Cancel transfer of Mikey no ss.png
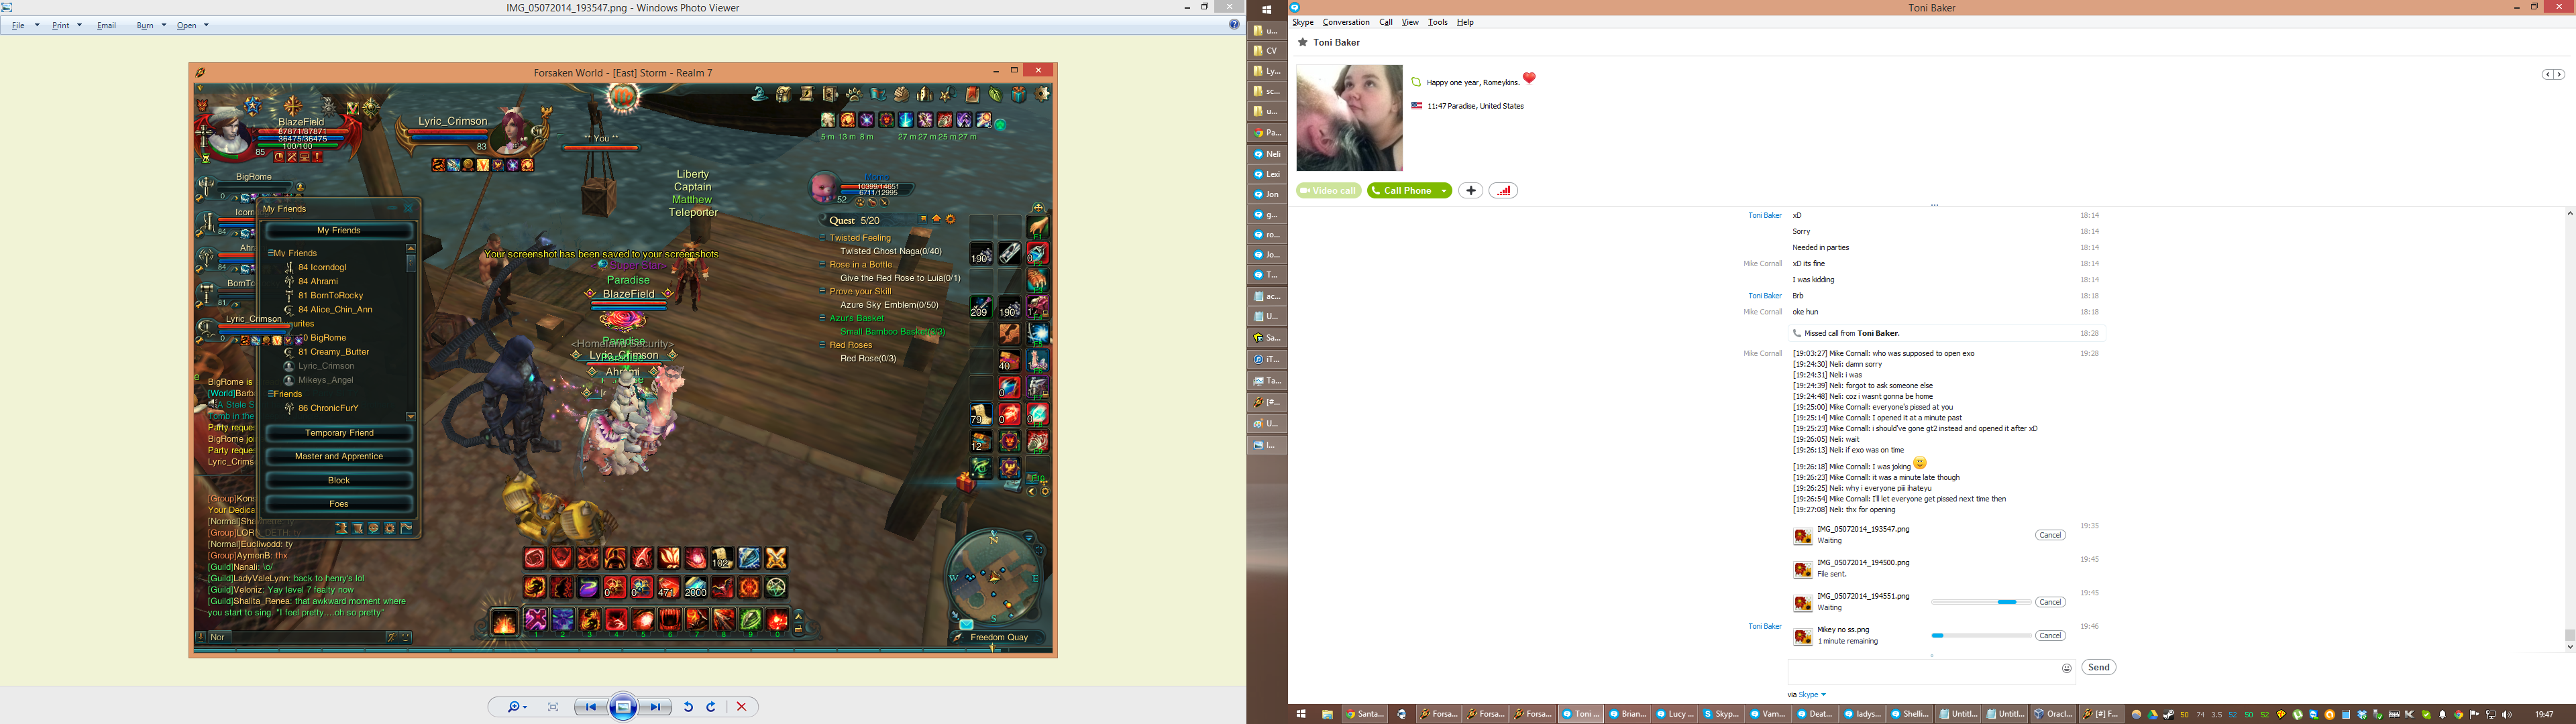 pyautogui.click(x=2050, y=636)
